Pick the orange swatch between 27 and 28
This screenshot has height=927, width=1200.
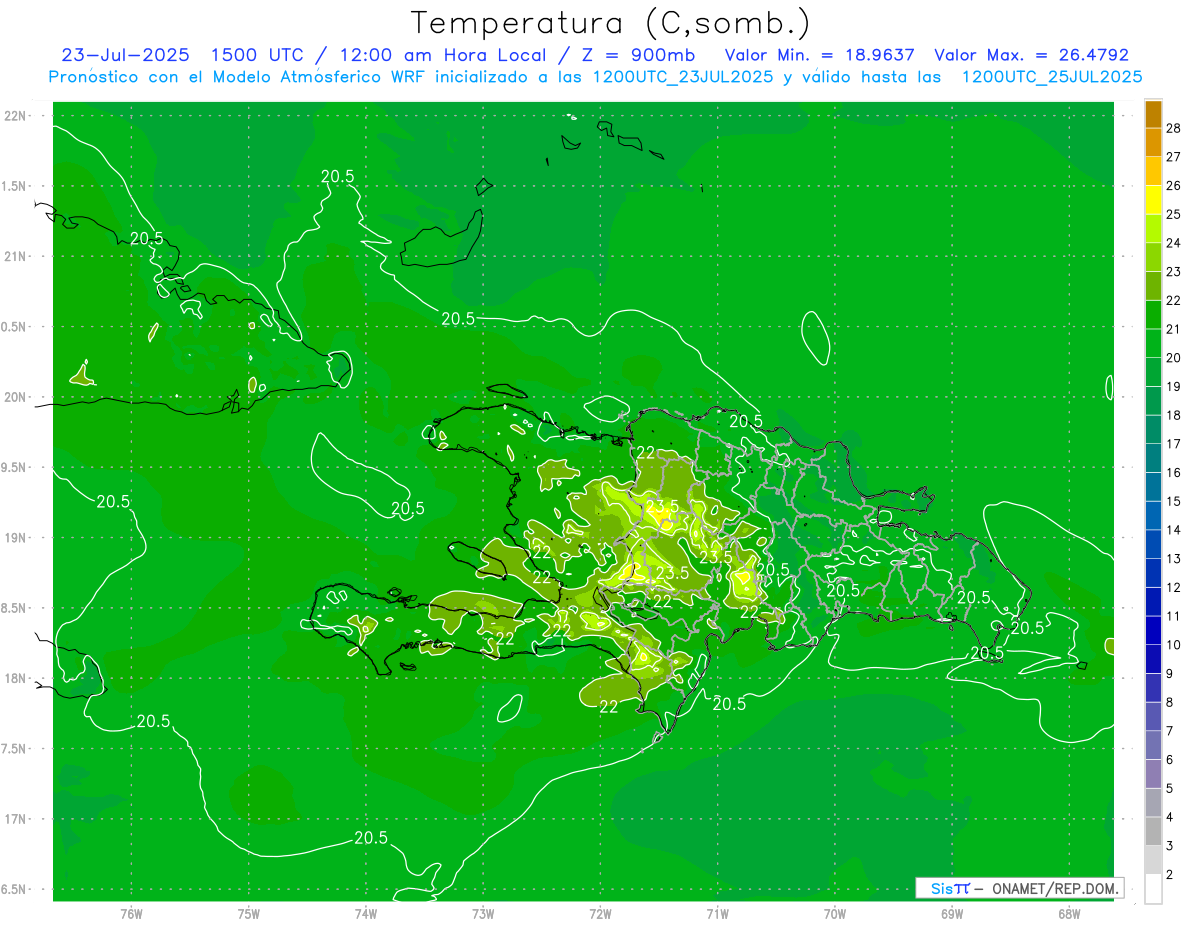click(x=1153, y=143)
